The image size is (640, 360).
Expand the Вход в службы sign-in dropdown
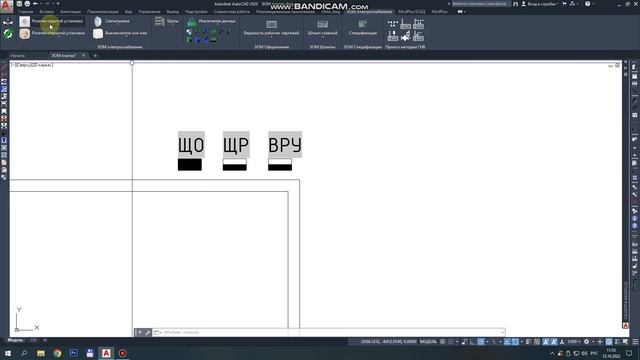point(558,4)
